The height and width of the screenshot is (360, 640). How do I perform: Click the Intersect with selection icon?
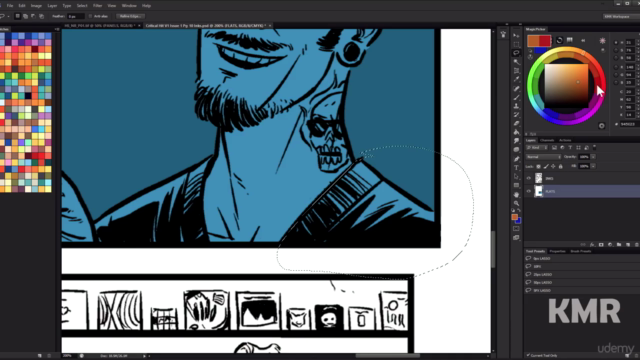coord(42,16)
